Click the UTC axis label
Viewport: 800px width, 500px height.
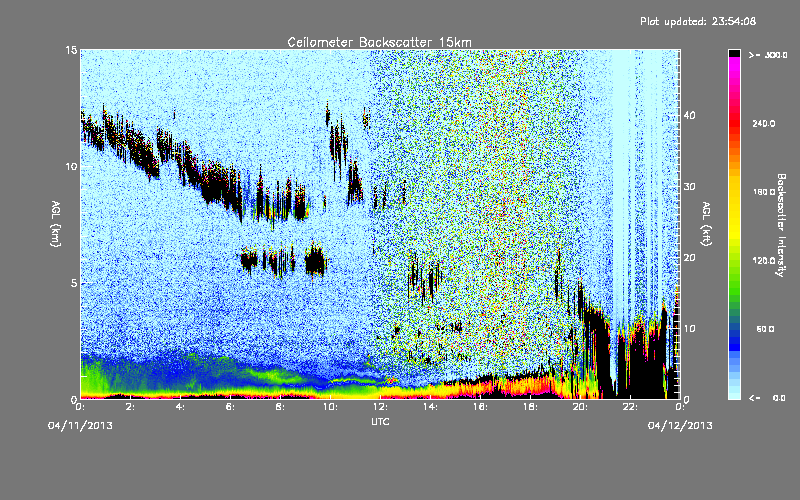click(380, 422)
